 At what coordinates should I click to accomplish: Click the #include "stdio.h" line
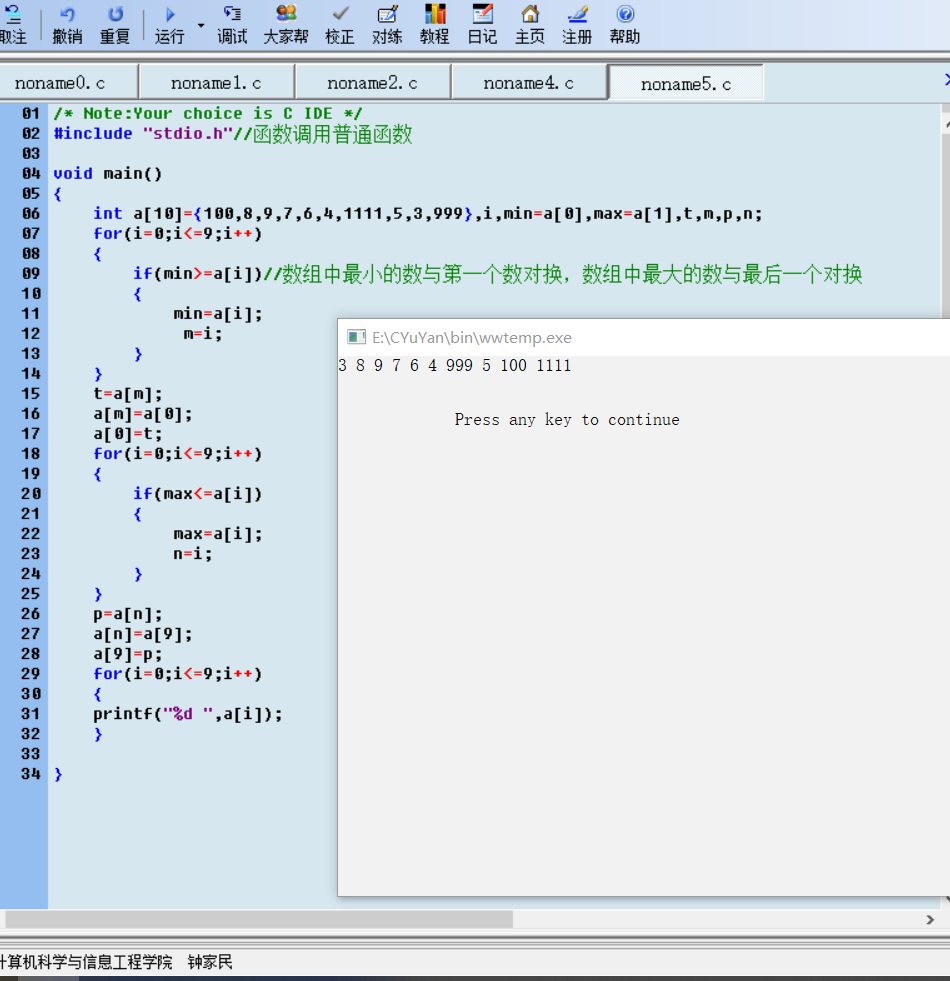pos(232,134)
